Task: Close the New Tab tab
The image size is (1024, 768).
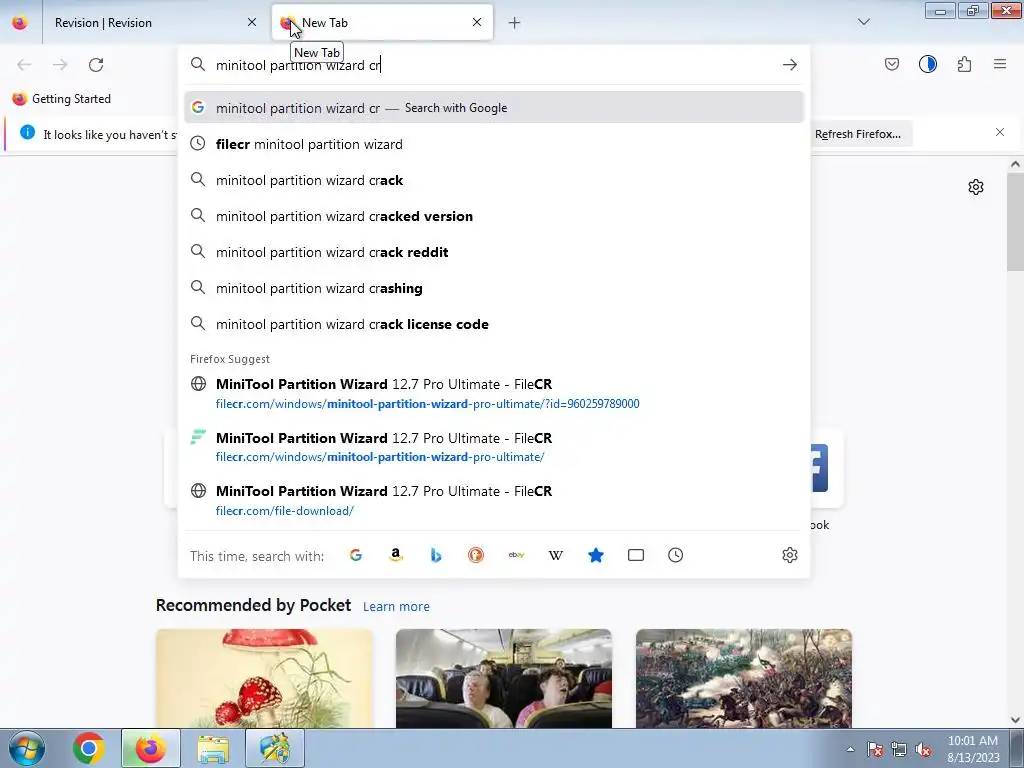Action: [x=477, y=22]
